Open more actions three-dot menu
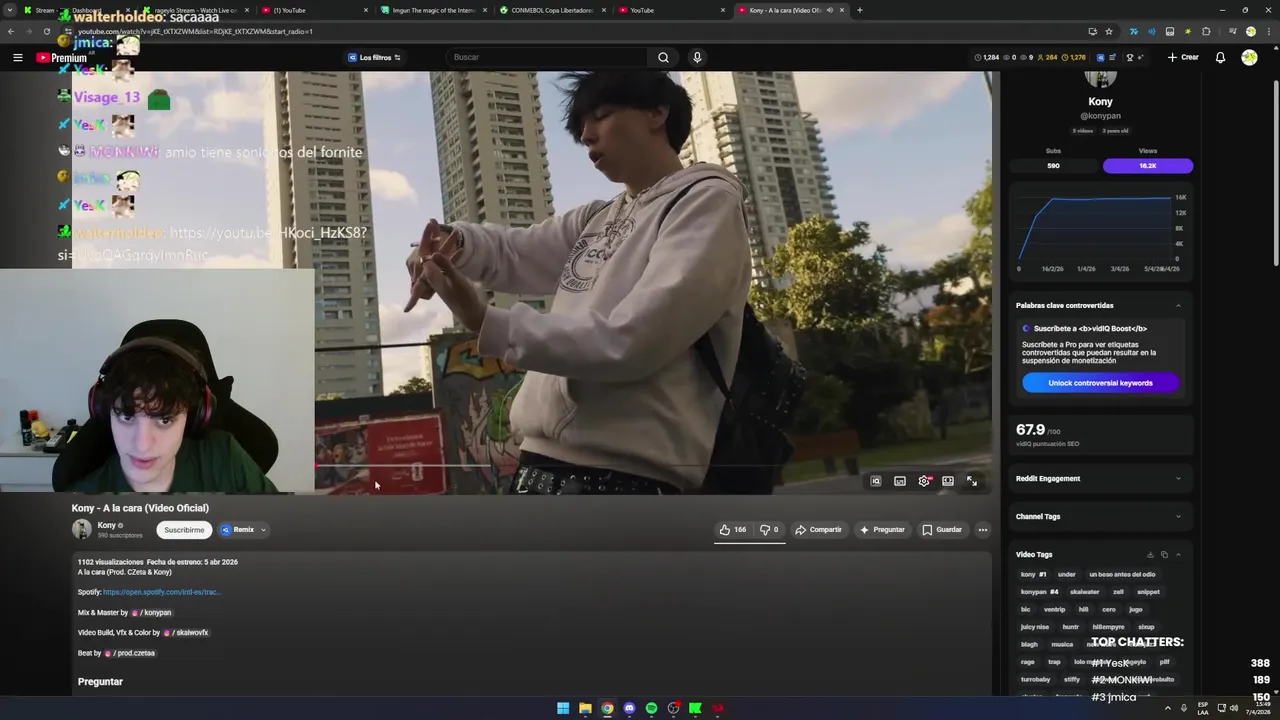This screenshot has width=1280, height=720. 983,530
